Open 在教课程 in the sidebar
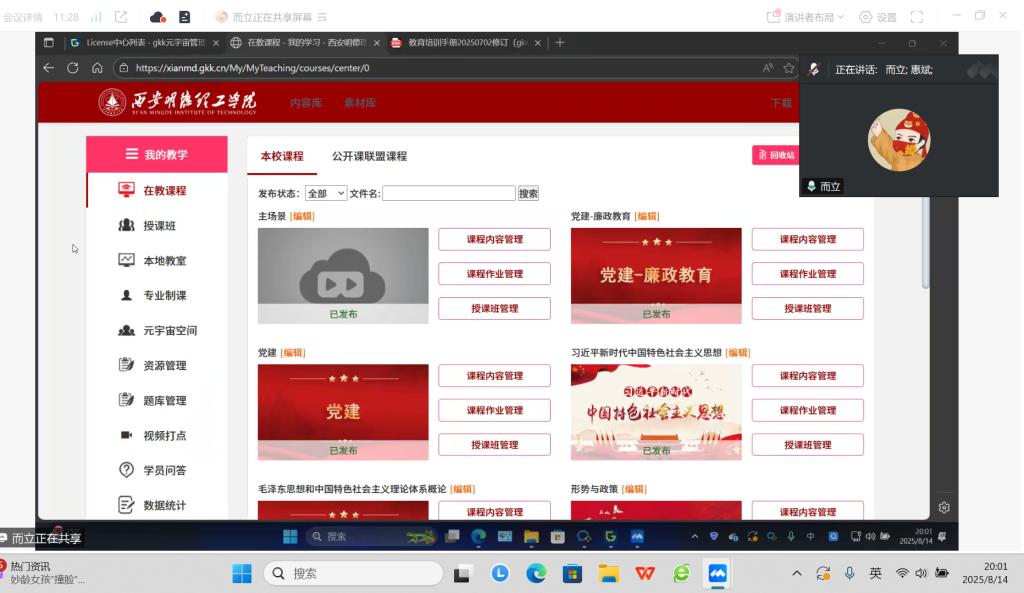 [x=164, y=190]
